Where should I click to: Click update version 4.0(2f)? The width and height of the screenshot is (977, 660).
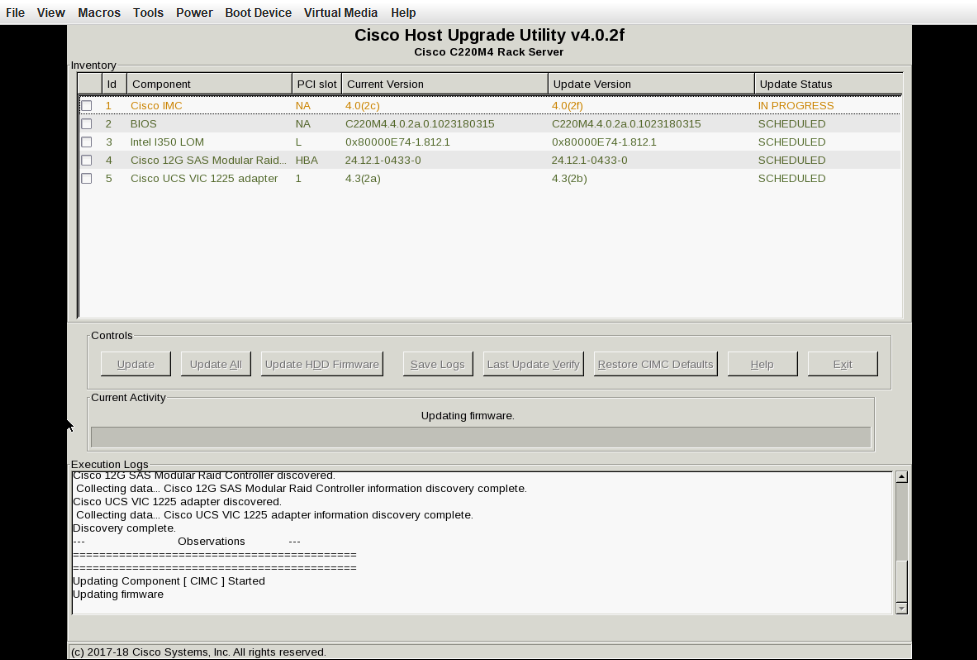pyautogui.click(x=567, y=106)
